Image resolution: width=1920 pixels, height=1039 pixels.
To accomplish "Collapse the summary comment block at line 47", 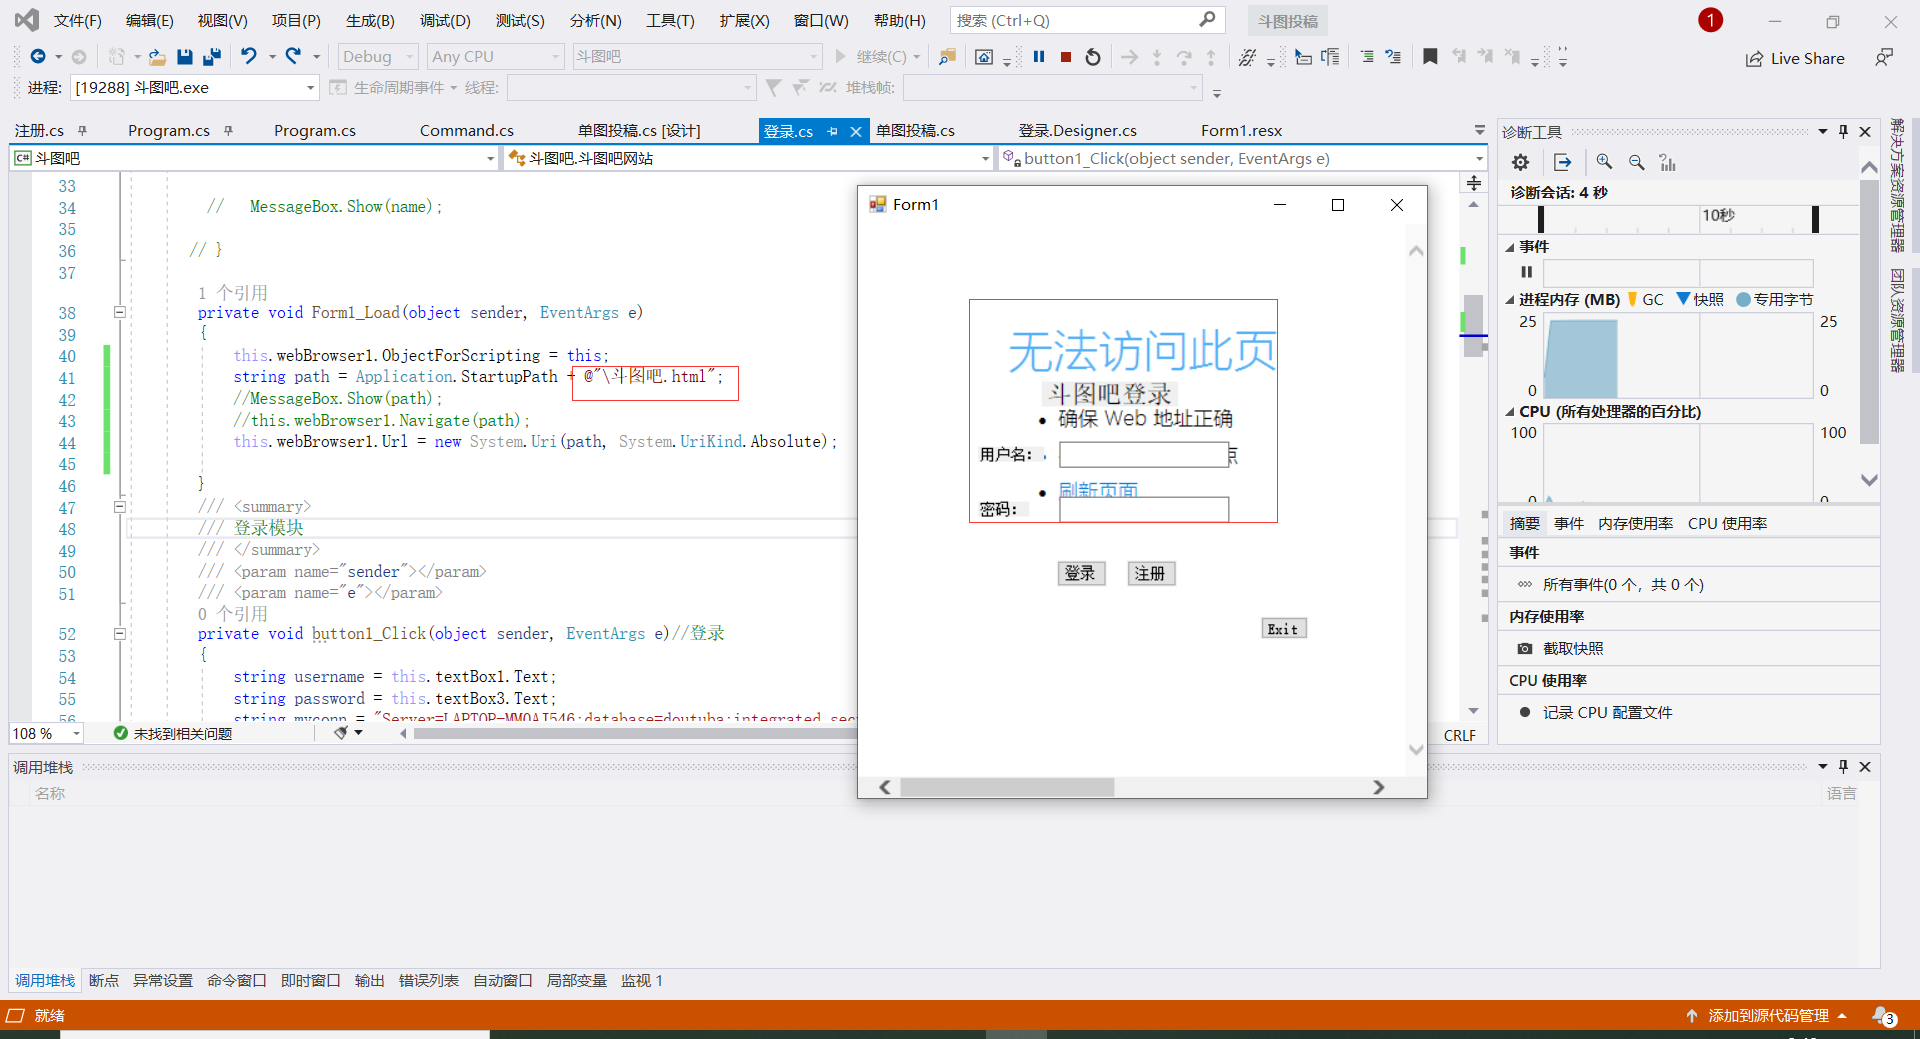I will coord(119,506).
